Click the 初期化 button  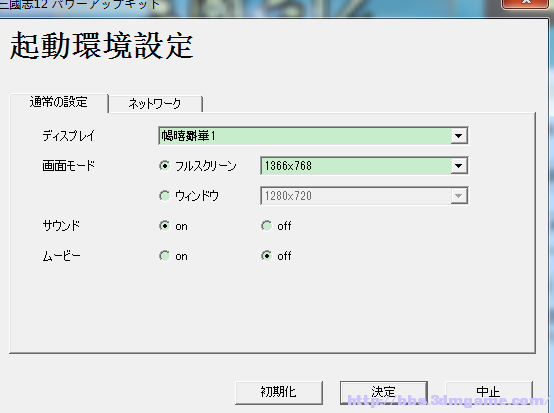tap(279, 392)
